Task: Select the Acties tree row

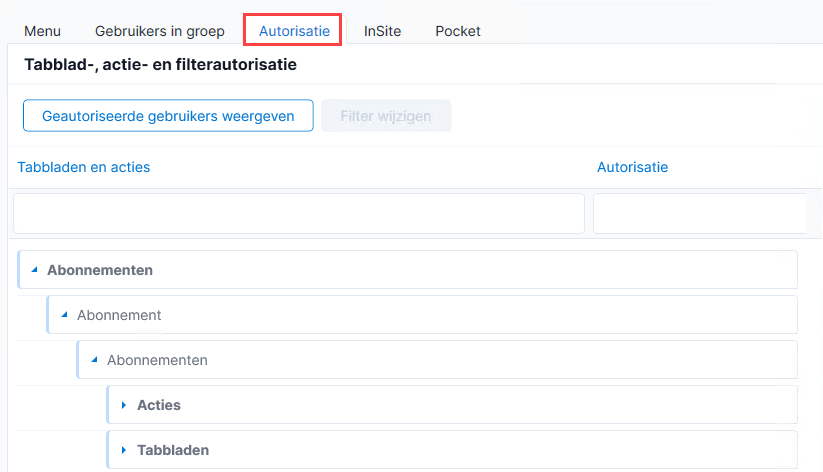Action: [x=452, y=405]
